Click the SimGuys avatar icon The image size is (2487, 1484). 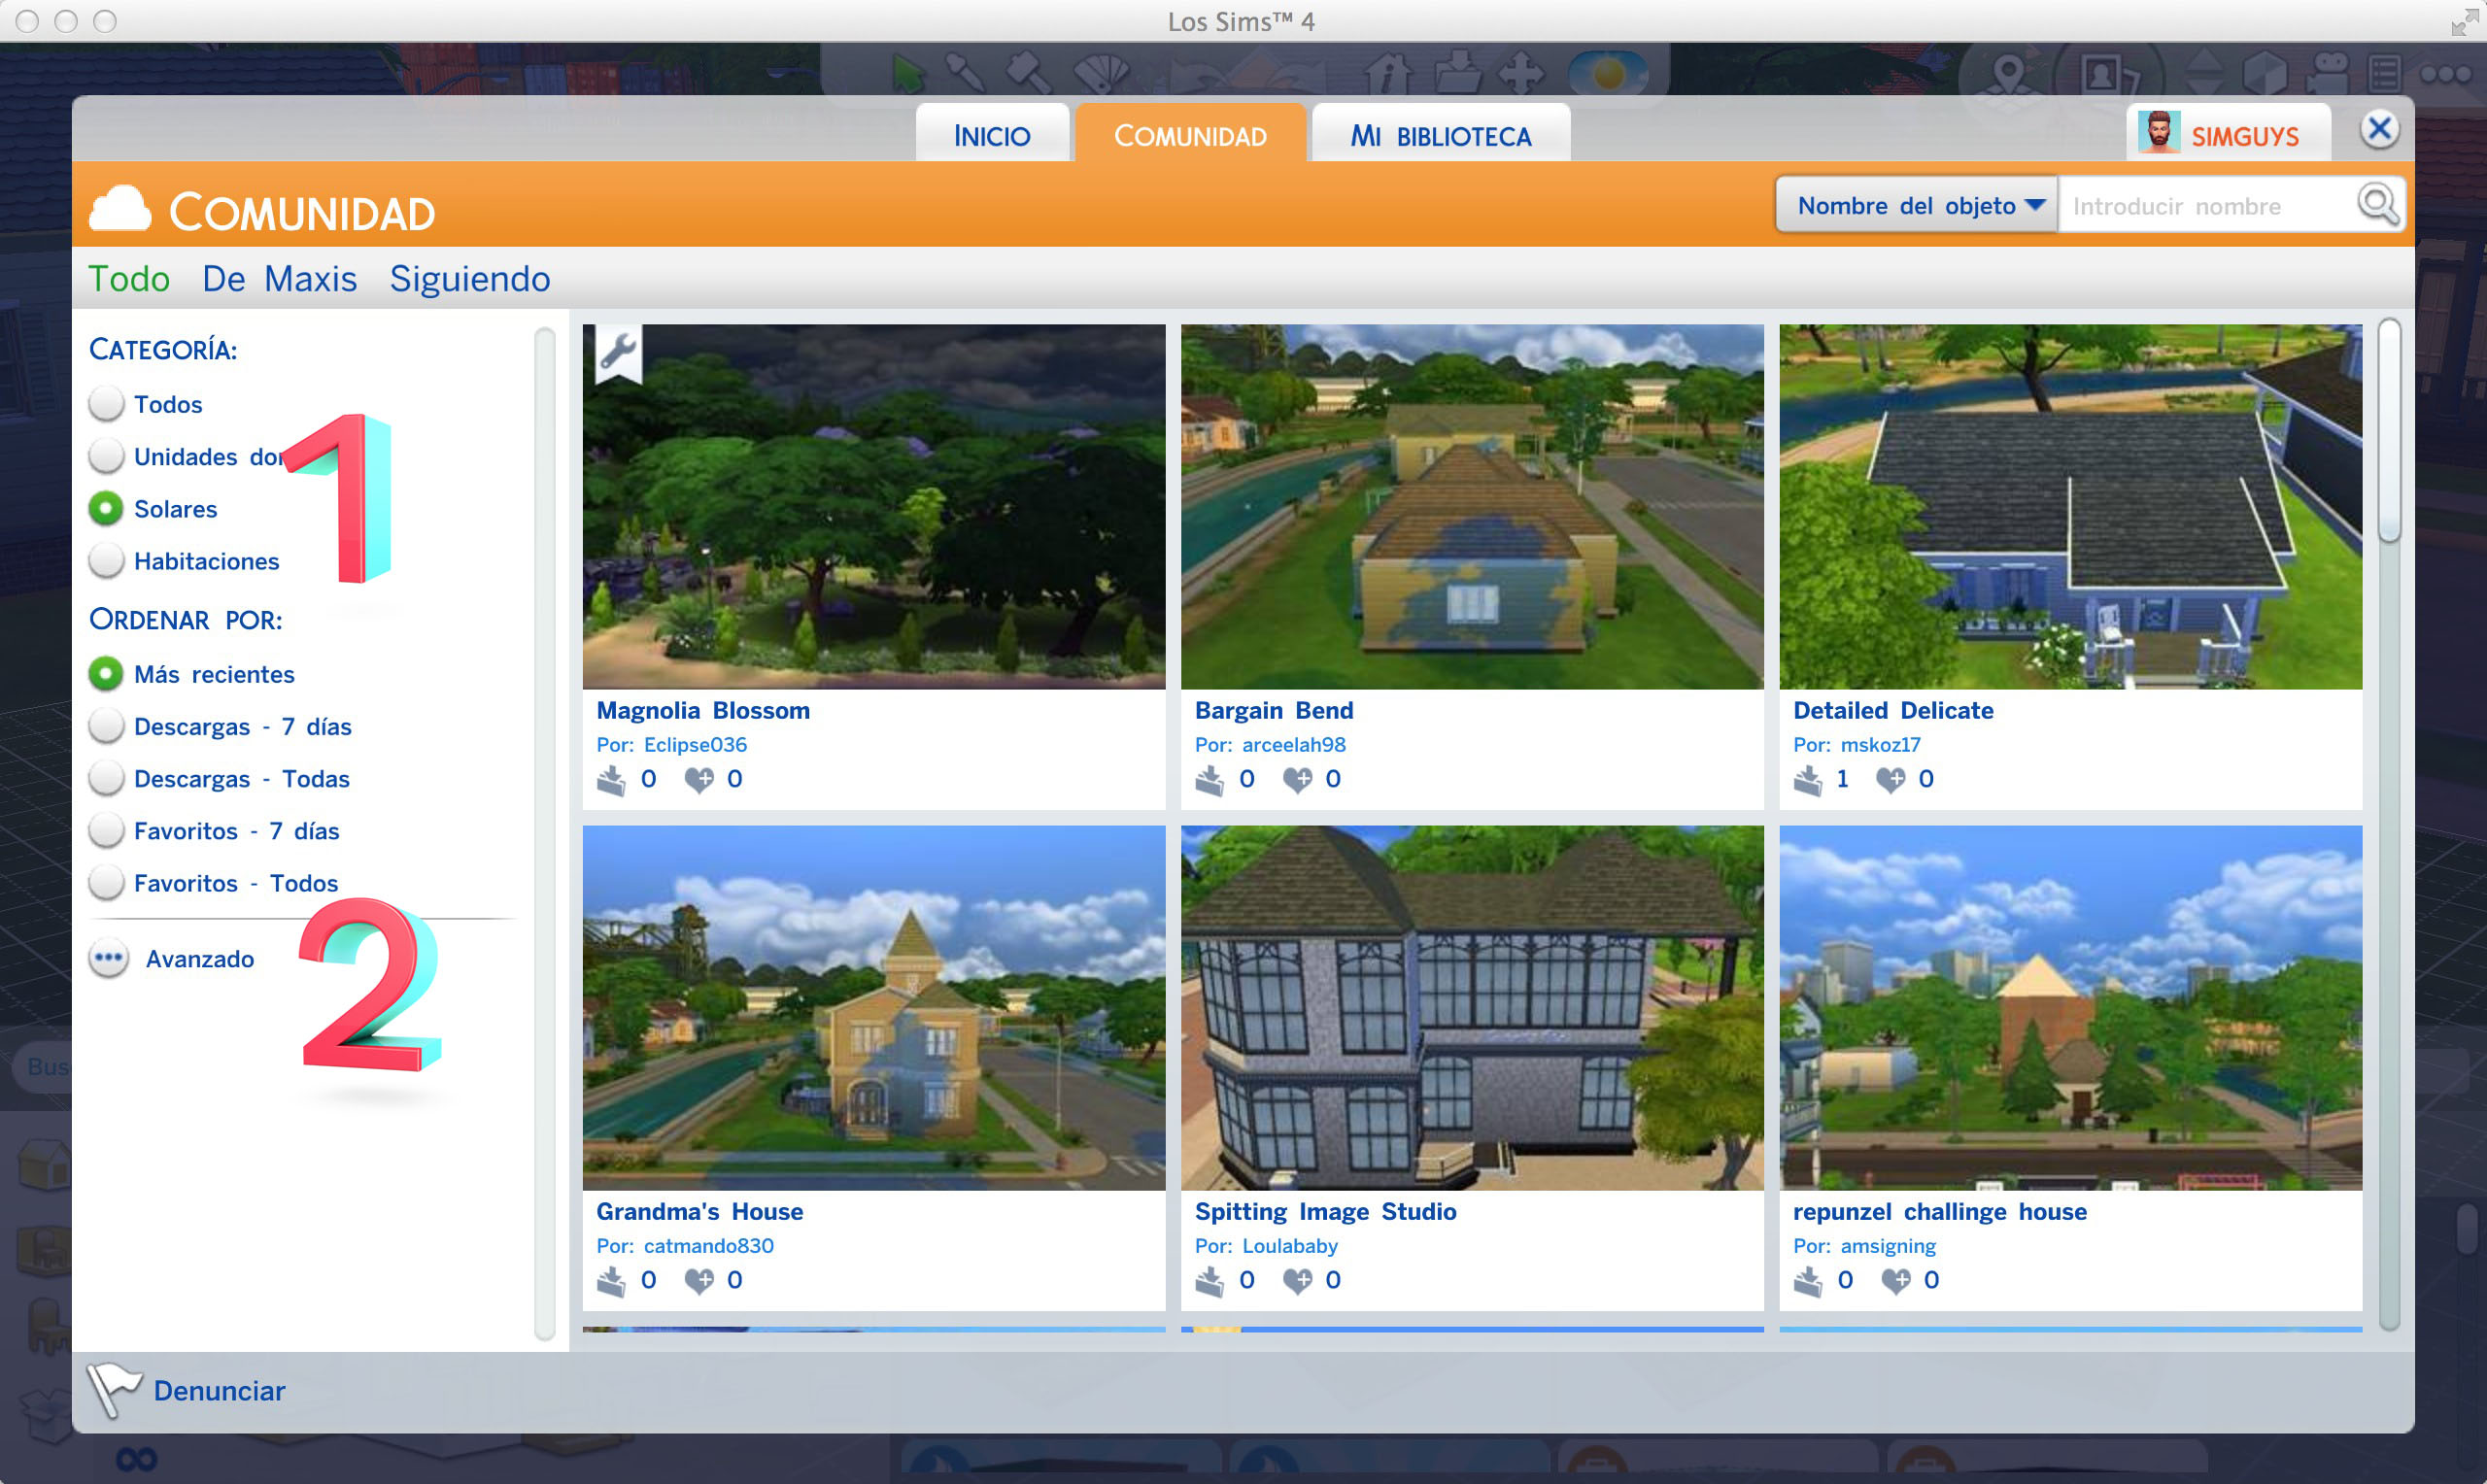click(x=2158, y=134)
